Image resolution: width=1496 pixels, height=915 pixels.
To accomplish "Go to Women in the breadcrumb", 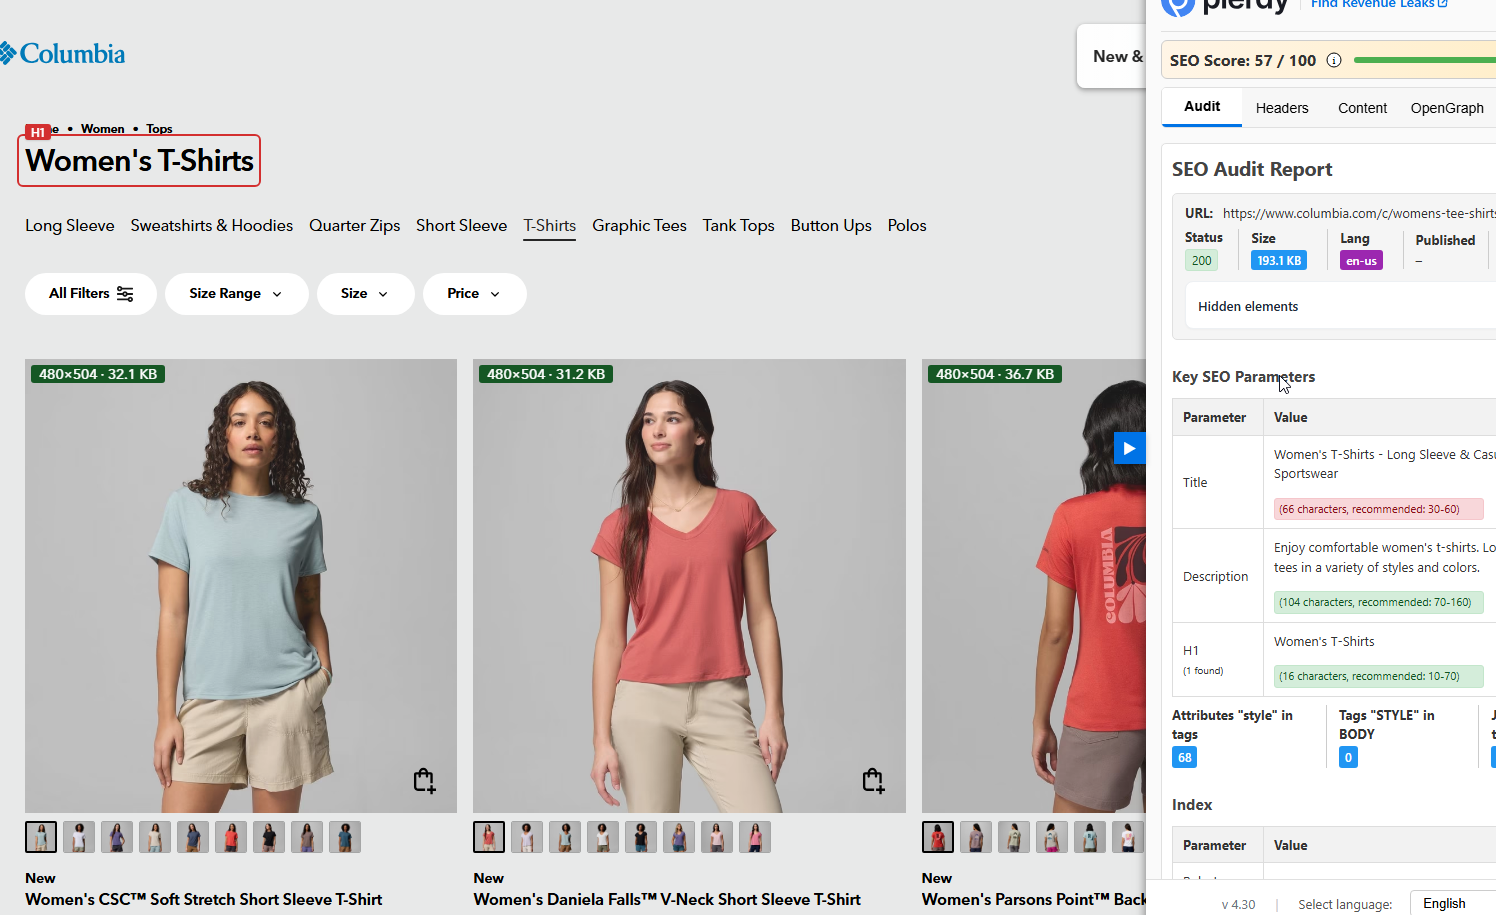I will click(103, 129).
